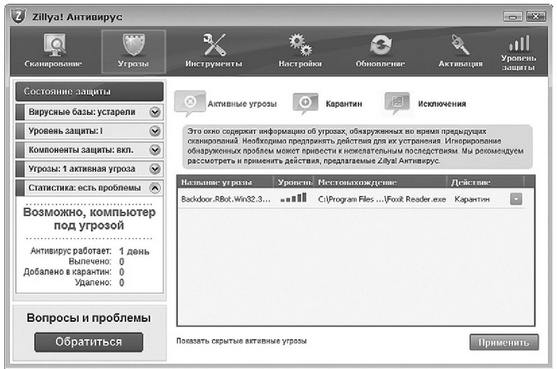The image size is (557, 369).
Task: Click the Удалено: 0 statistic
Action: pos(99,283)
